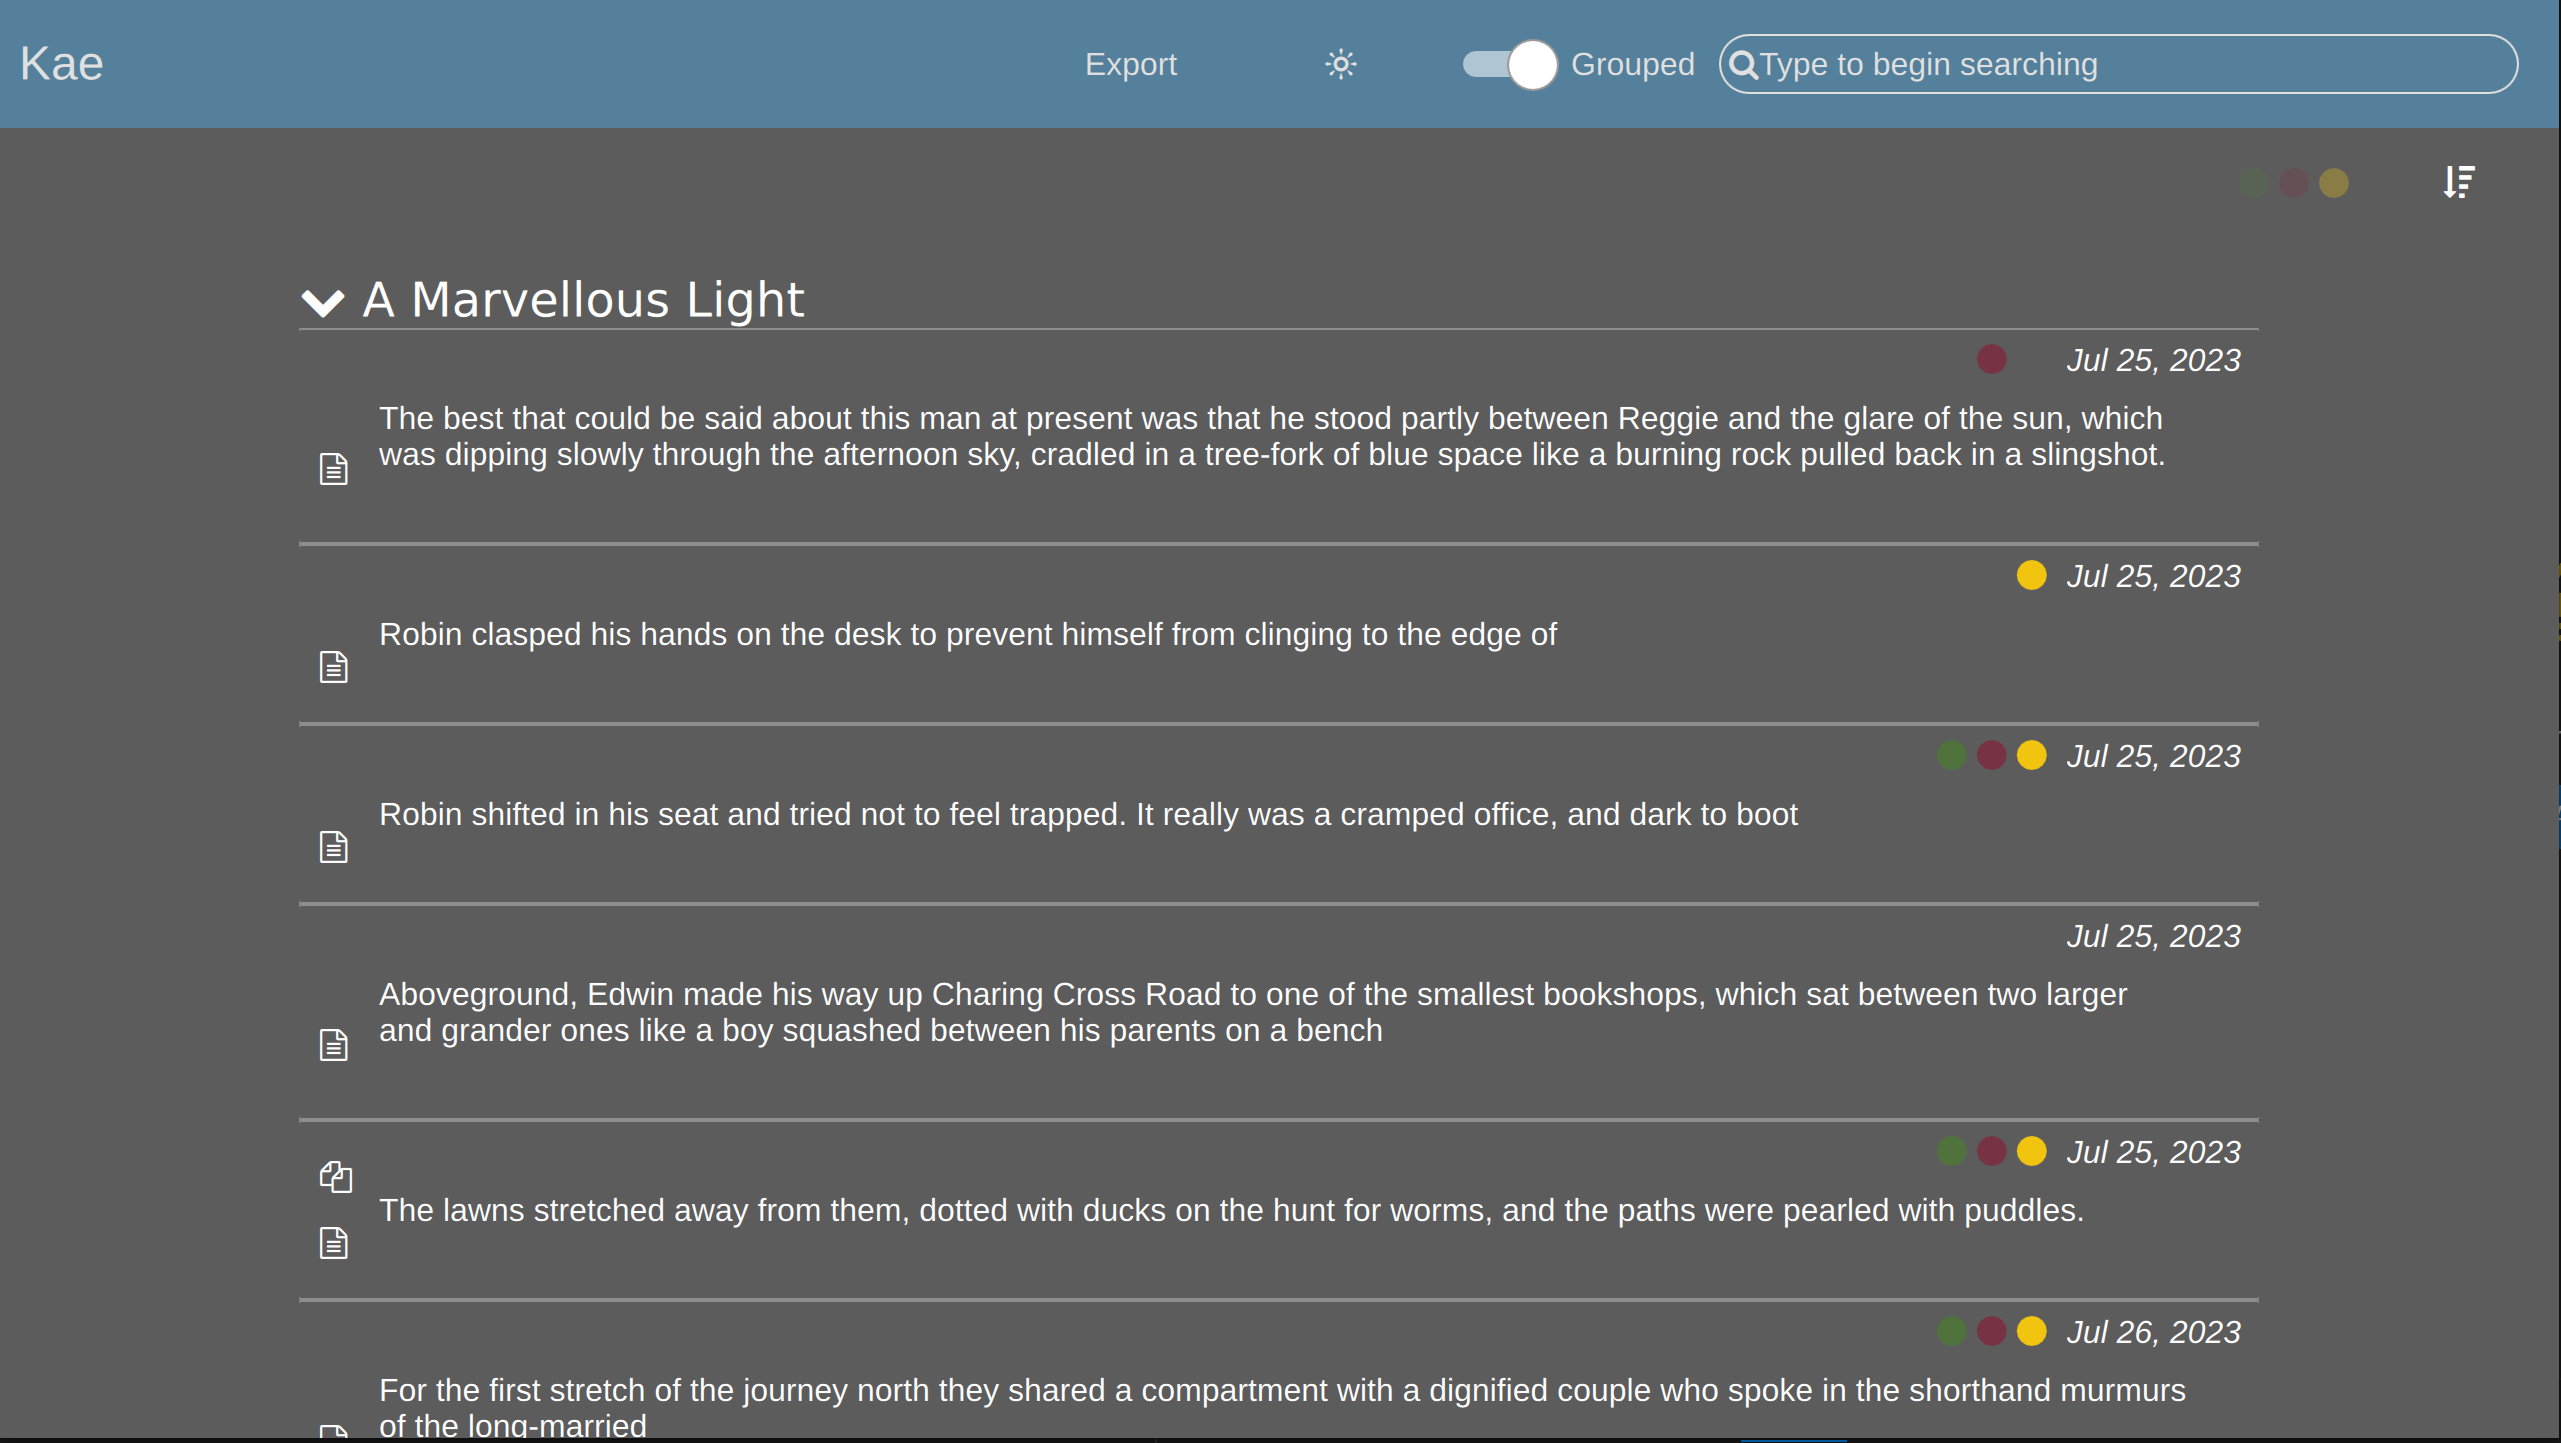This screenshot has width=2561, height=1443.
Task: Toggle the light/dark theme sun icon
Action: pyautogui.click(x=1340, y=64)
